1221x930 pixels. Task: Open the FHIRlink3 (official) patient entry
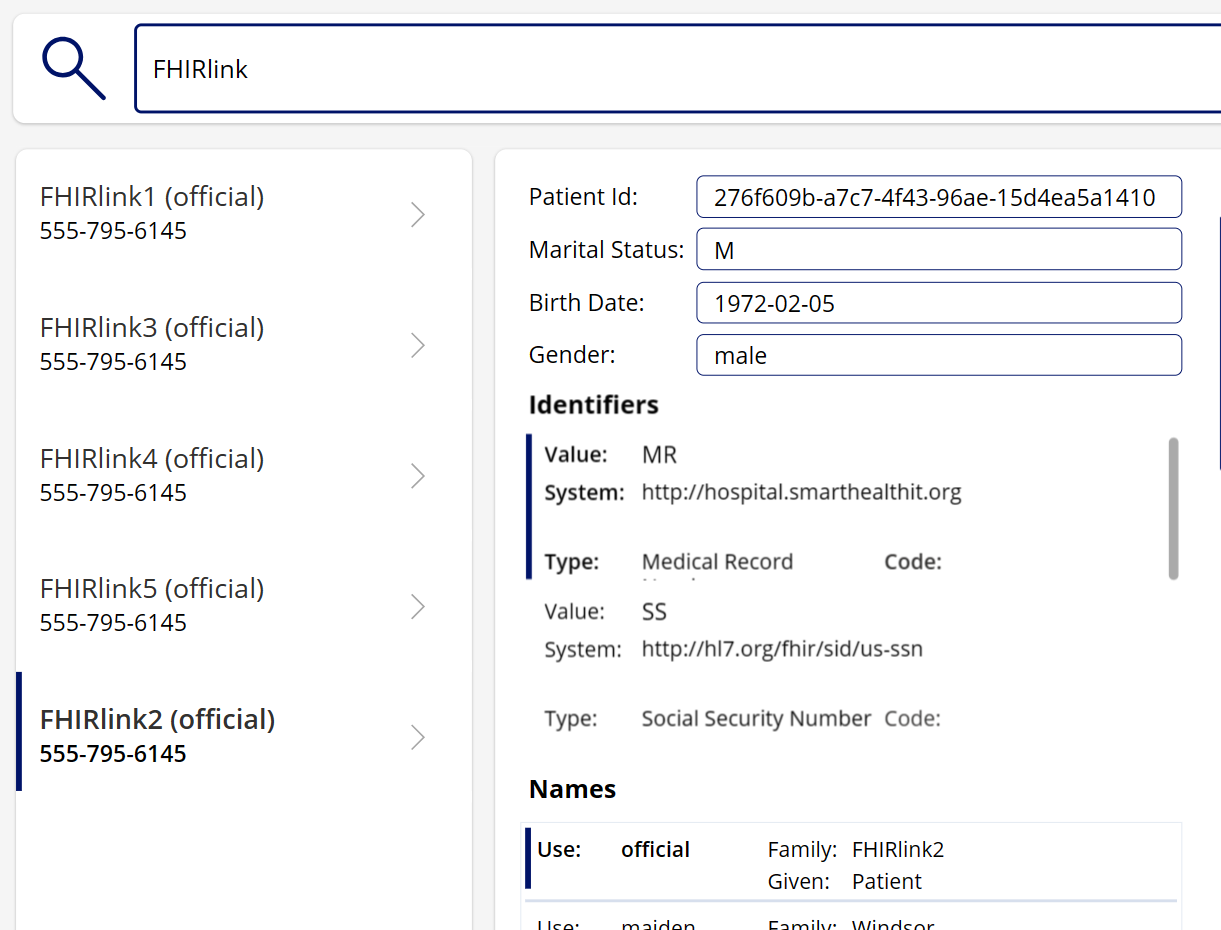[x=244, y=345]
